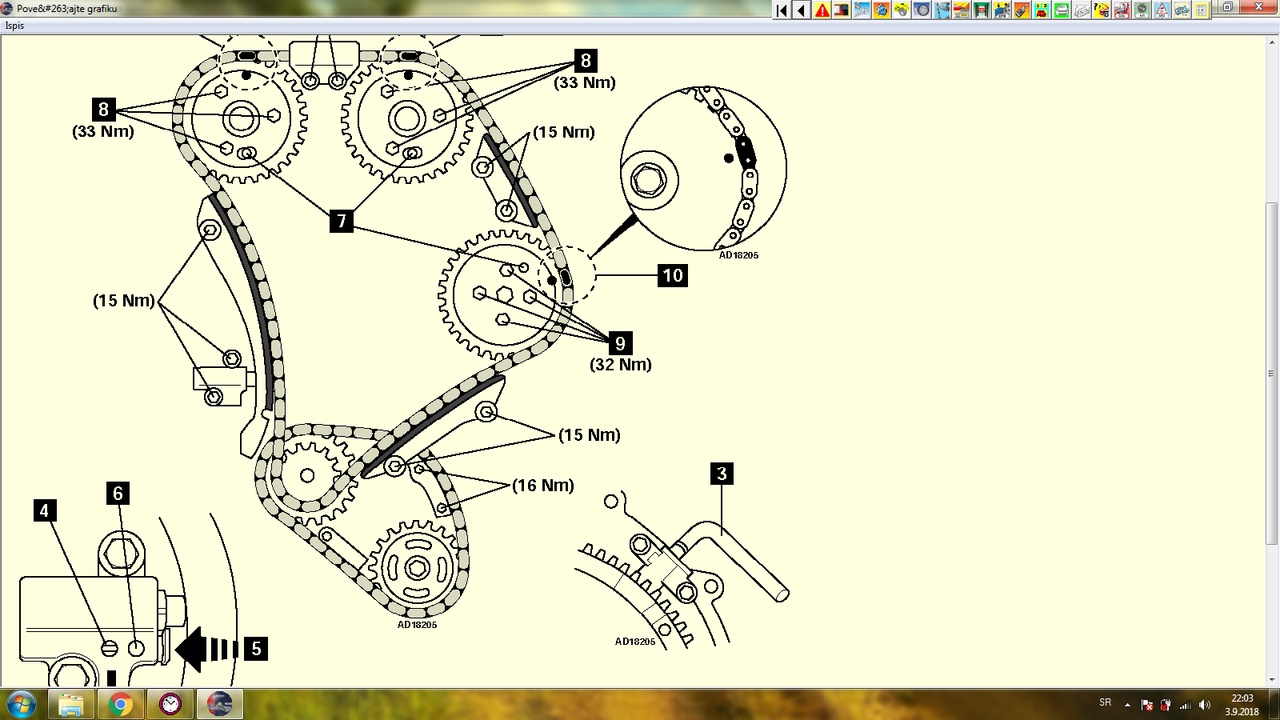
Task: Click callout number 5 beside the arrow
Action: (256, 648)
